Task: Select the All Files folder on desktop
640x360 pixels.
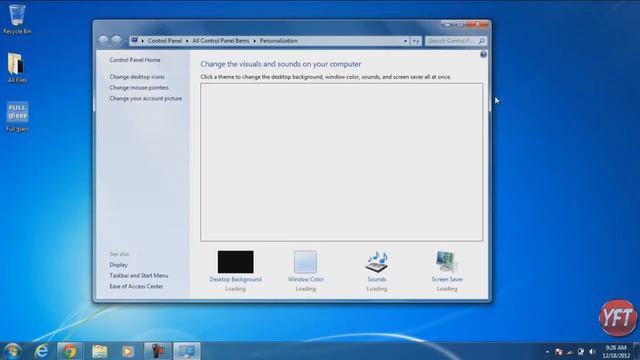Action: 17,67
